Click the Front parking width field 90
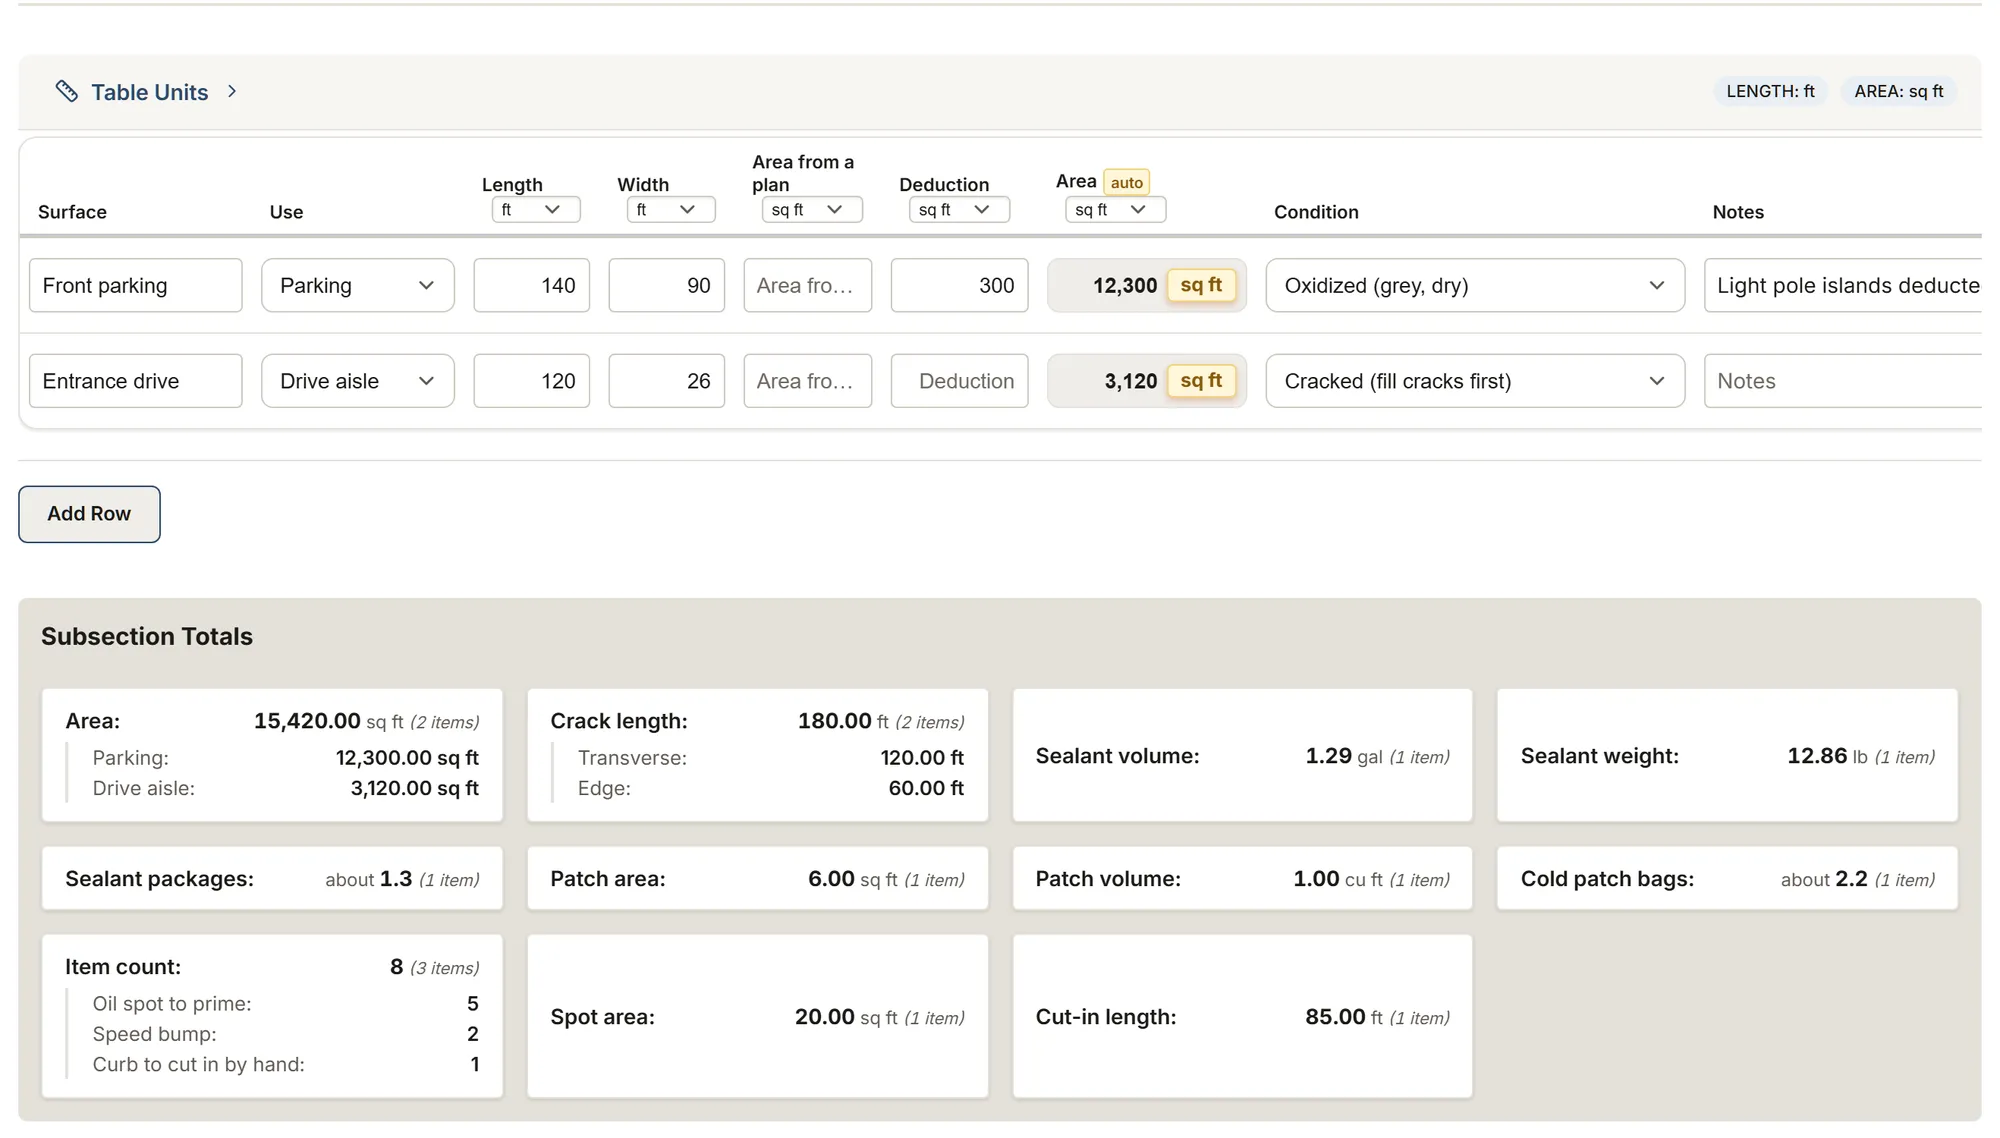Image resolution: width=2000 pixels, height=1138 pixels. point(667,285)
